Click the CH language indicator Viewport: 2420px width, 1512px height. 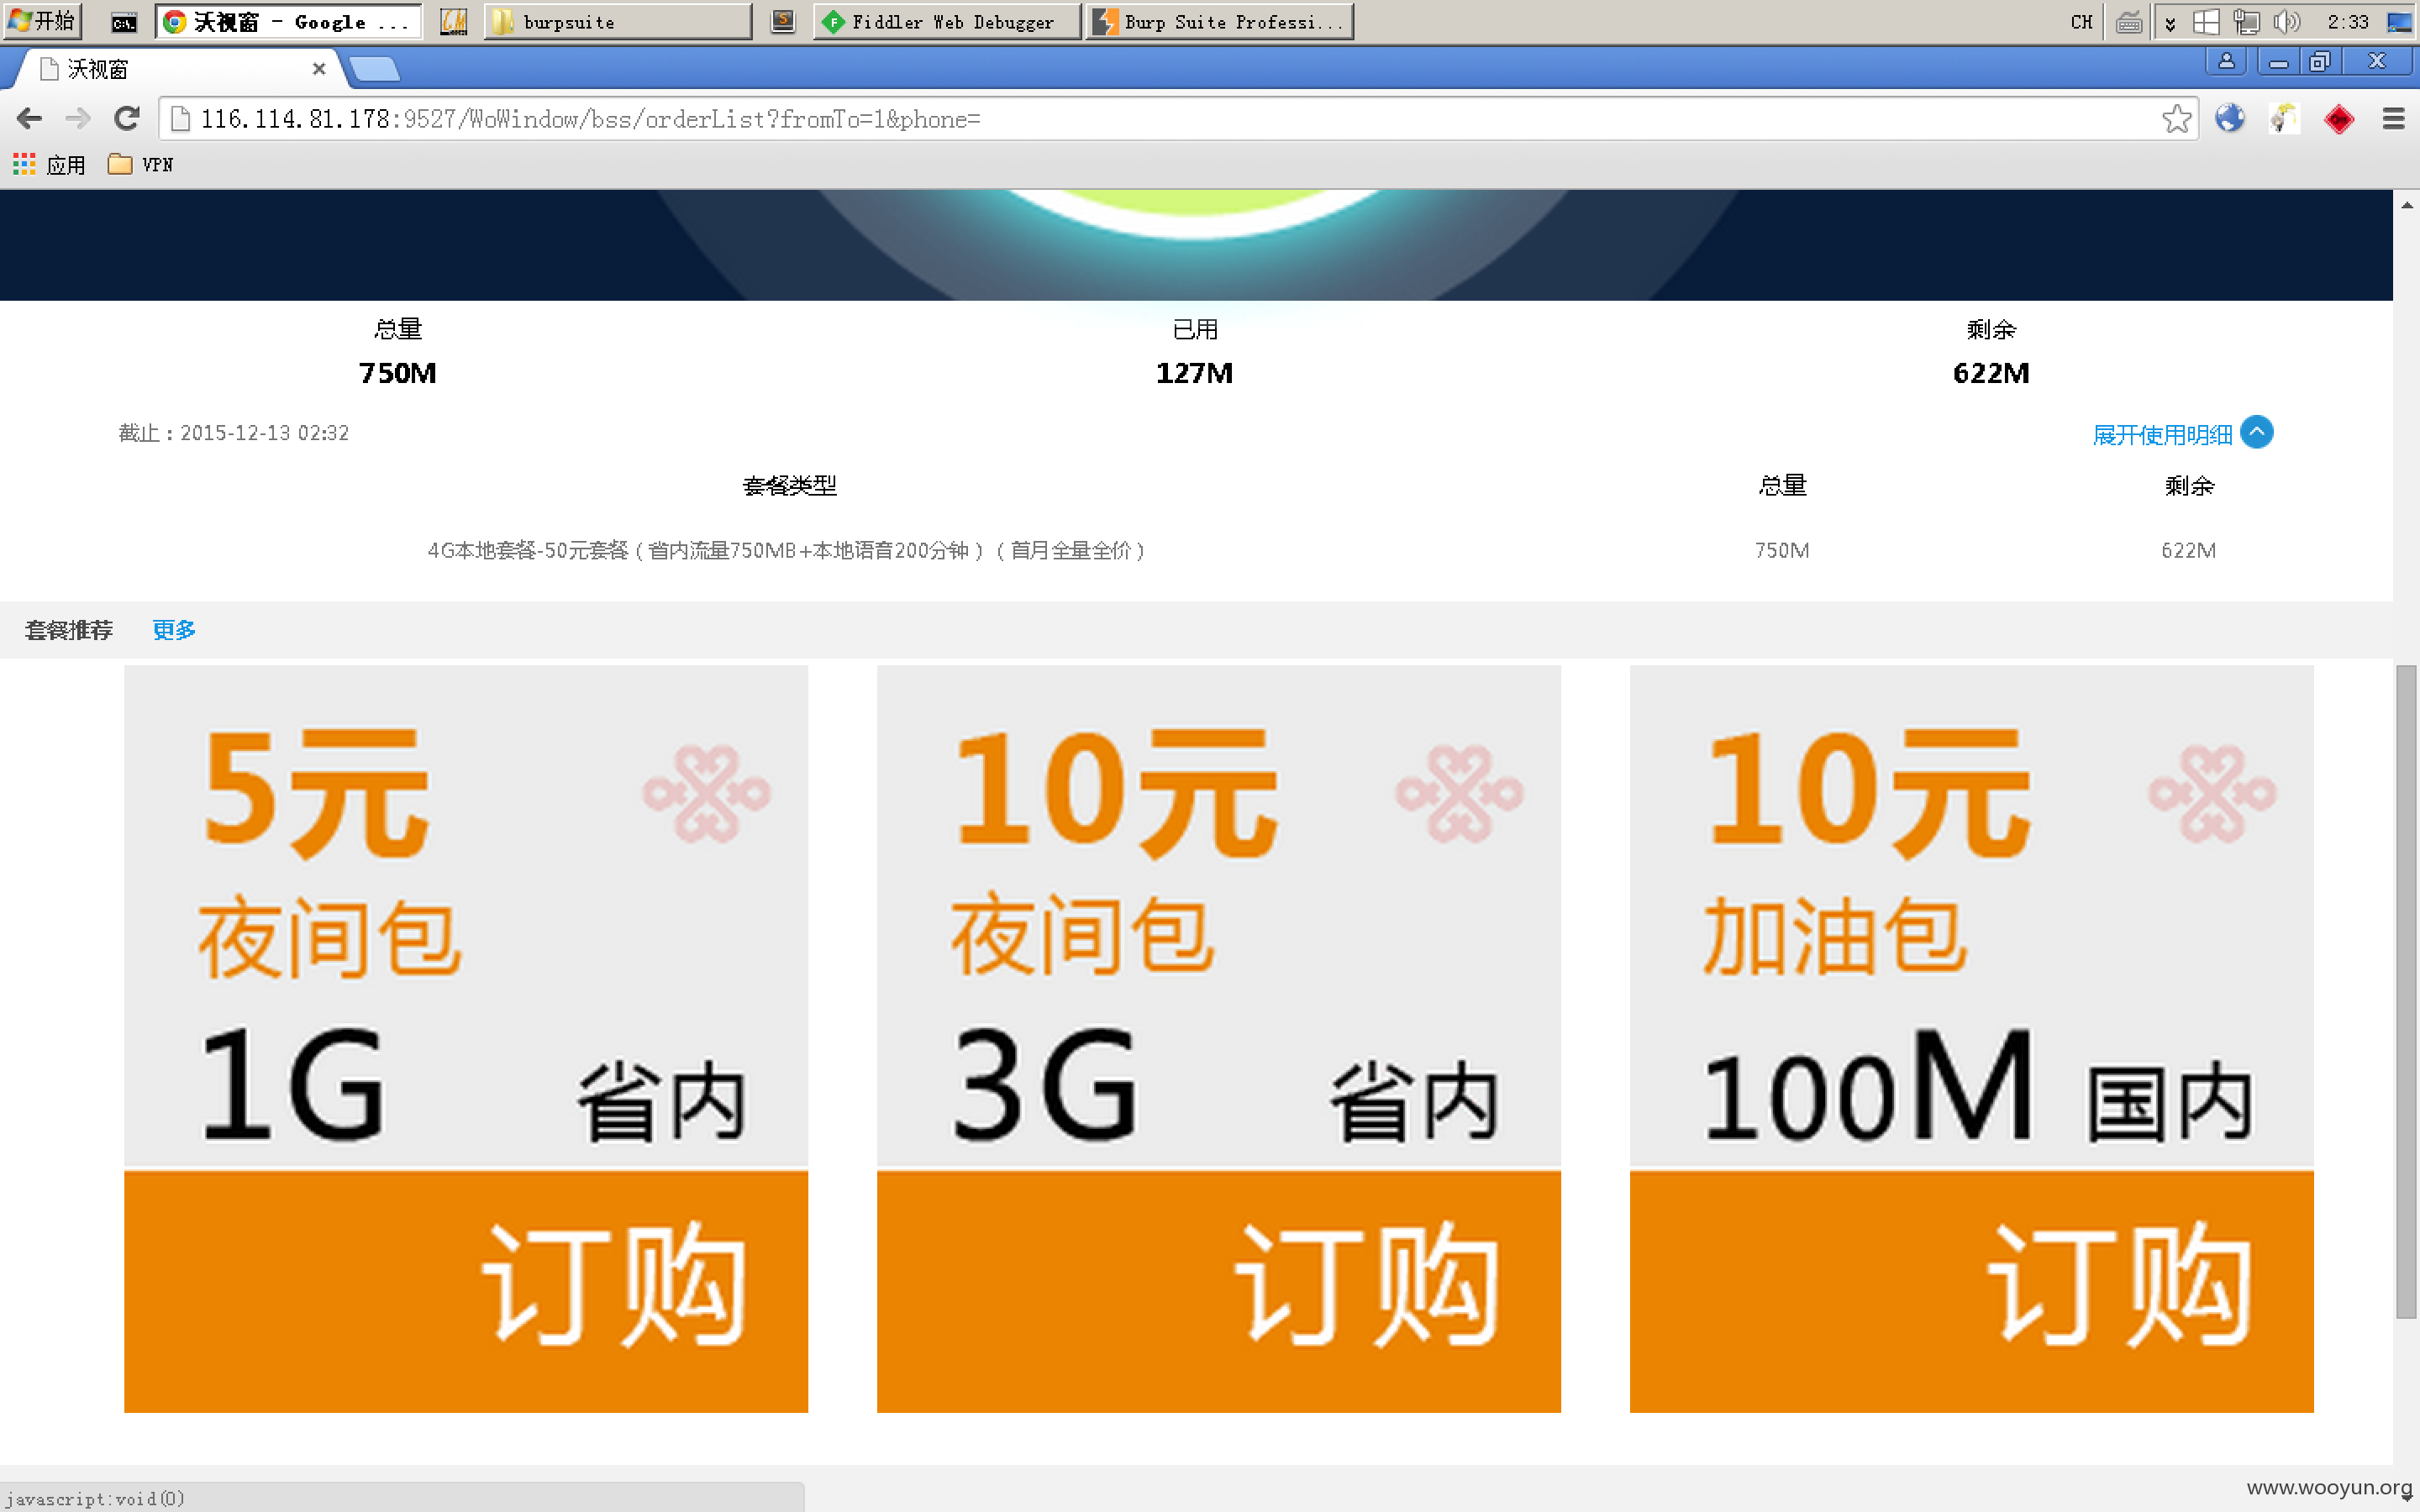tap(2081, 21)
